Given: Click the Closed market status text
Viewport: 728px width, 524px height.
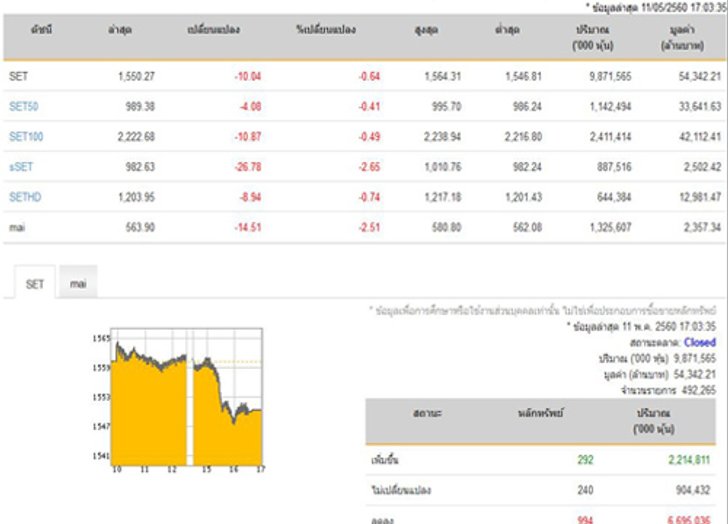Looking at the screenshot, I should tap(700, 343).
